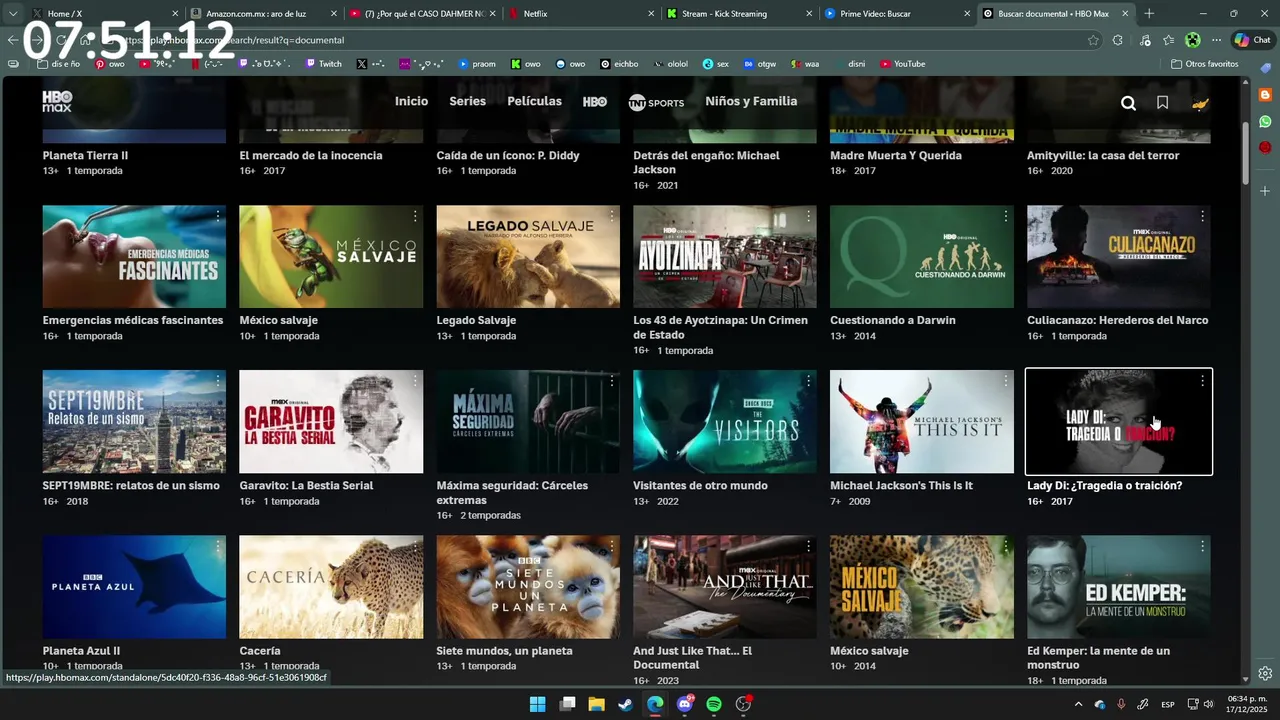This screenshot has width=1280, height=720.
Task: Show hidden system tray icons
Action: pos(1078,705)
